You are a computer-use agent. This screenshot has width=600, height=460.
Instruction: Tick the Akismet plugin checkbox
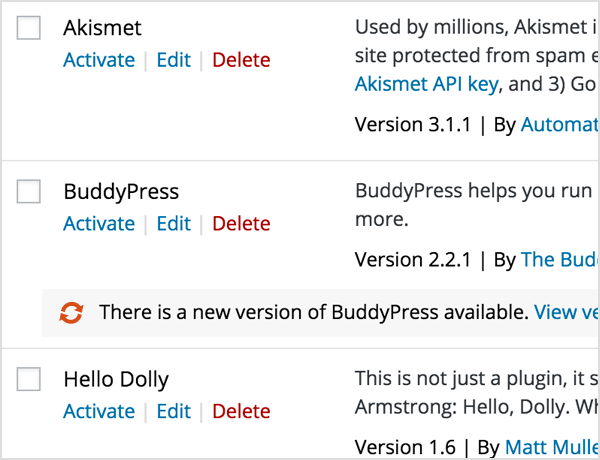(x=29, y=28)
